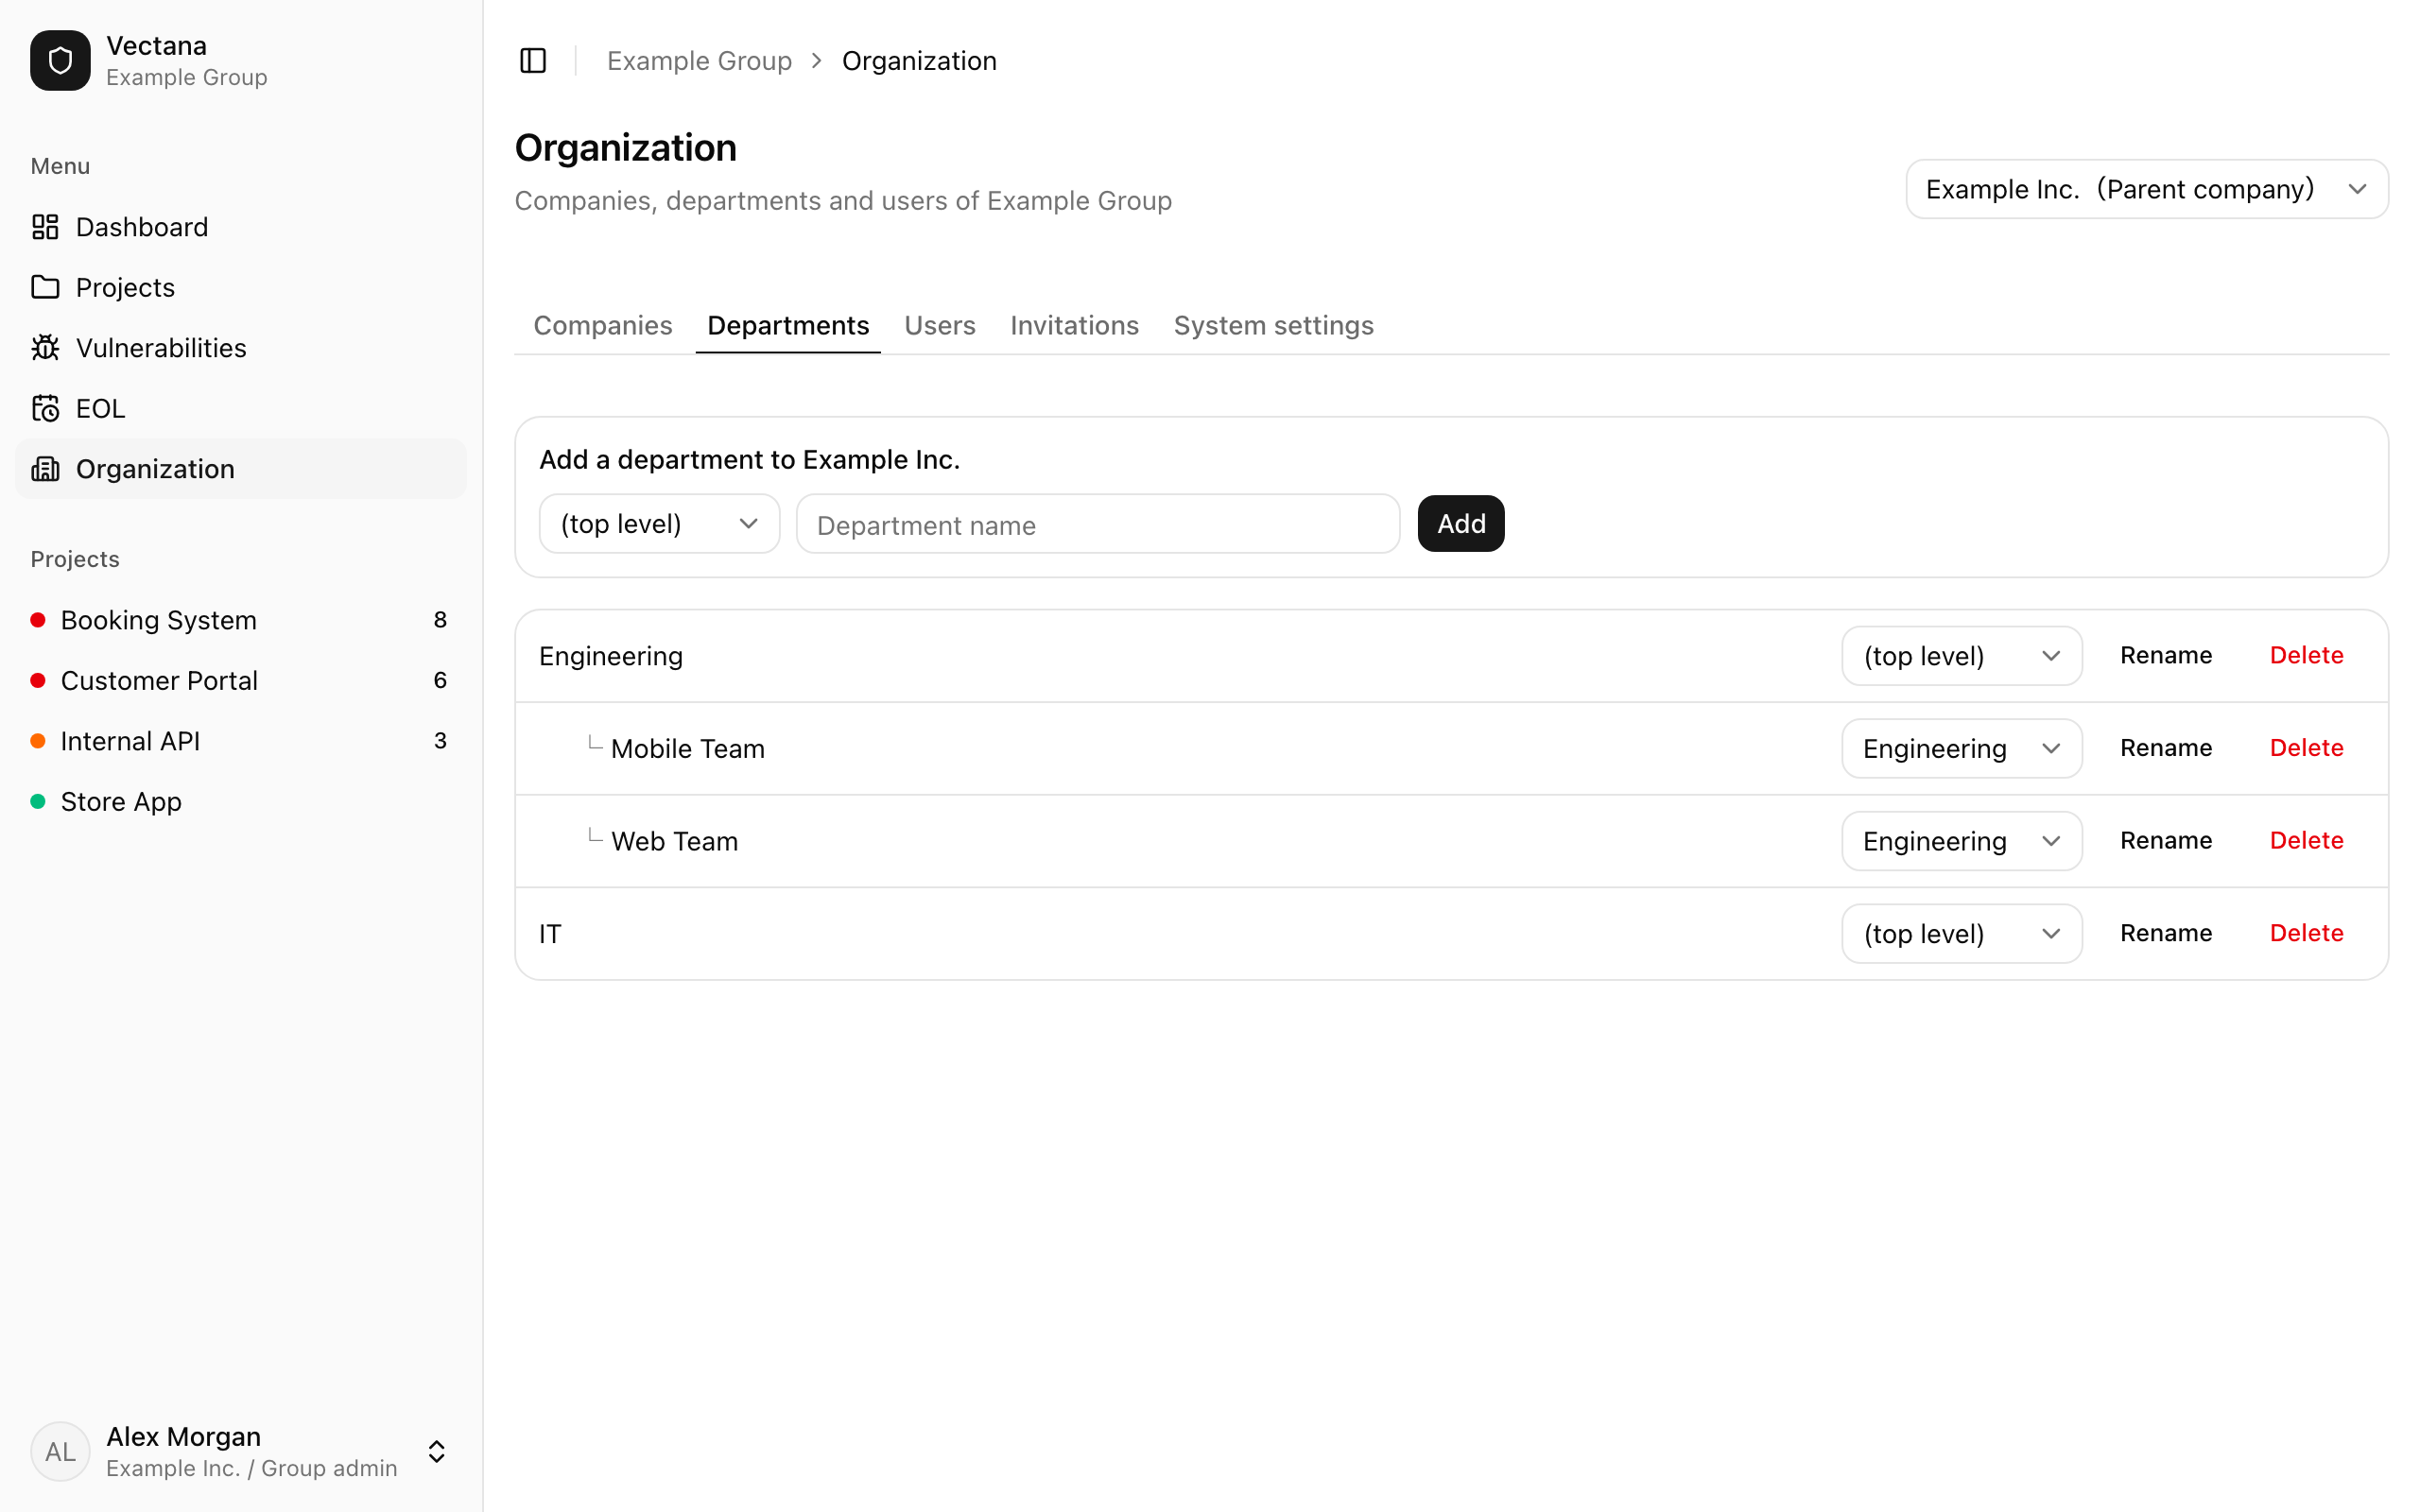Screen dimensions: 2420x1512
Task: Open the Dashboard menu item
Action: (x=240, y=227)
